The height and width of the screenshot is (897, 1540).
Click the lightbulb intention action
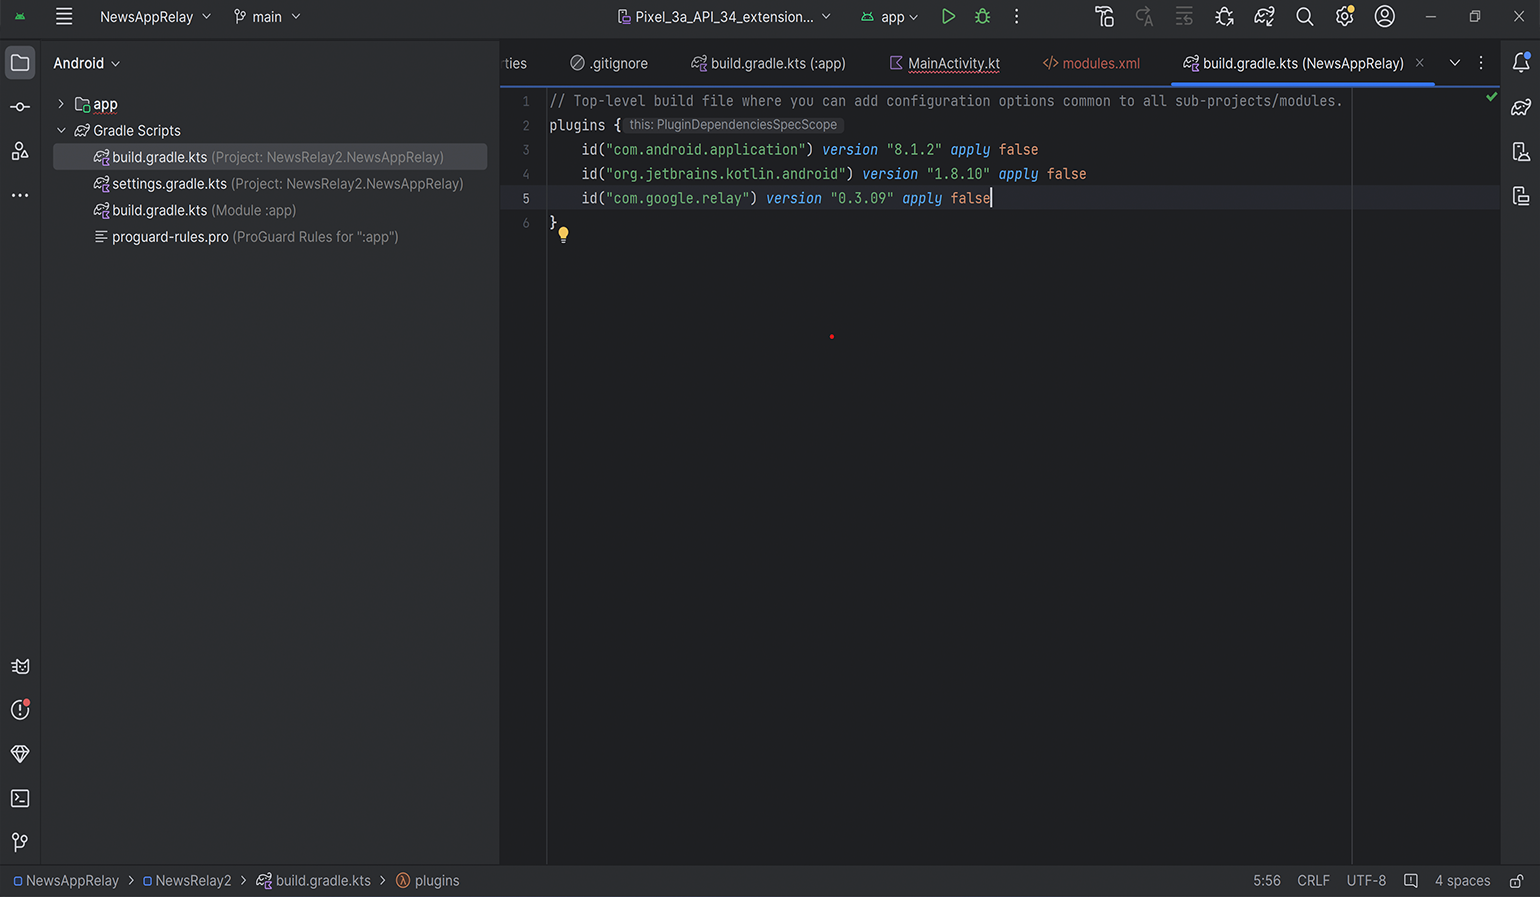563,235
